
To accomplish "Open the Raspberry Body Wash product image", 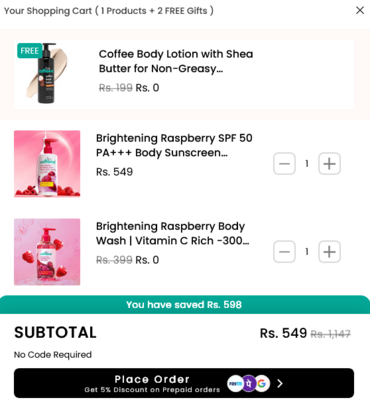I will click(x=47, y=252).
